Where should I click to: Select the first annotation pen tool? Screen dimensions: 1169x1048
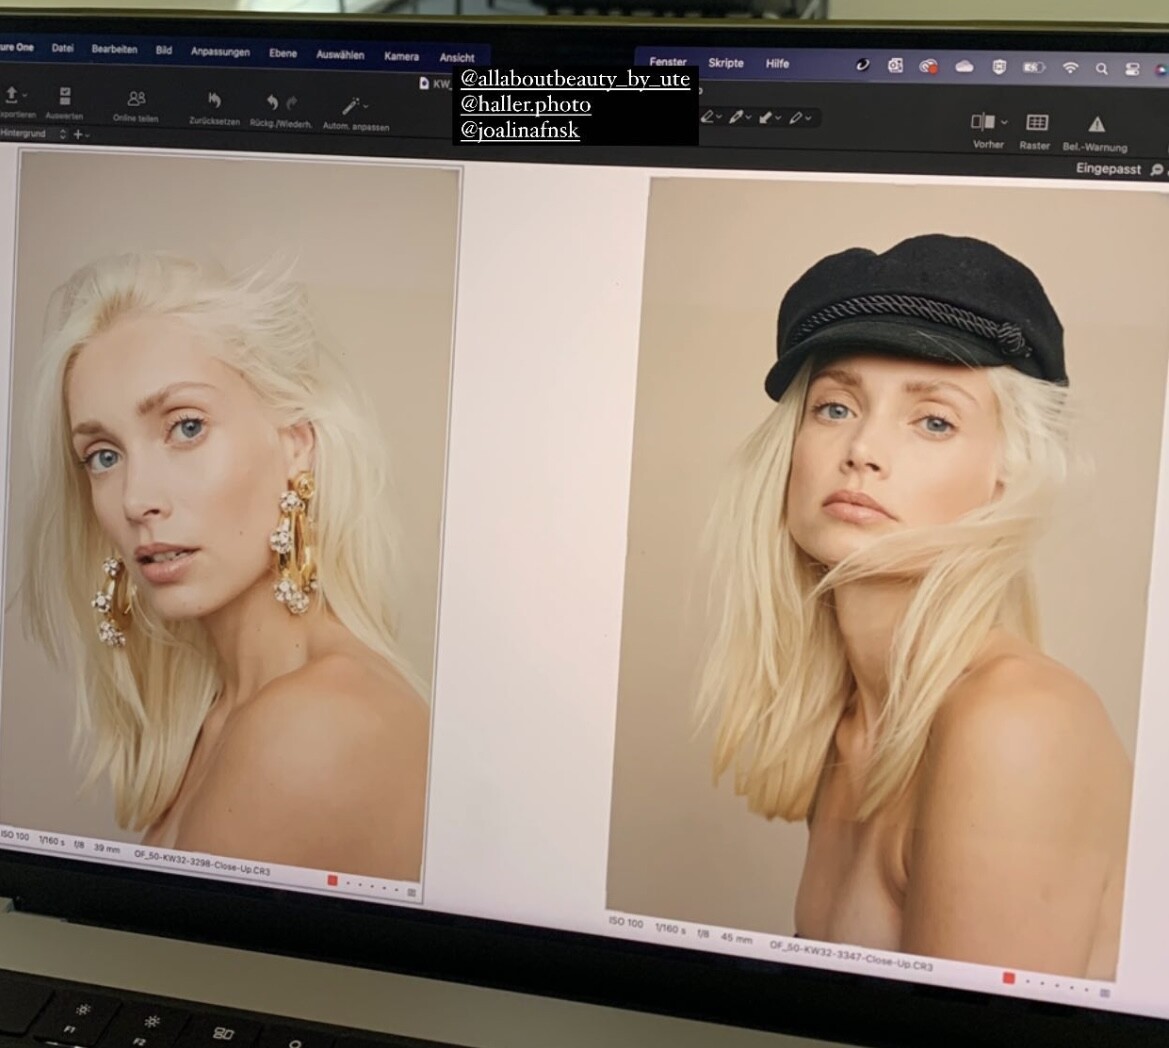coord(708,116)
